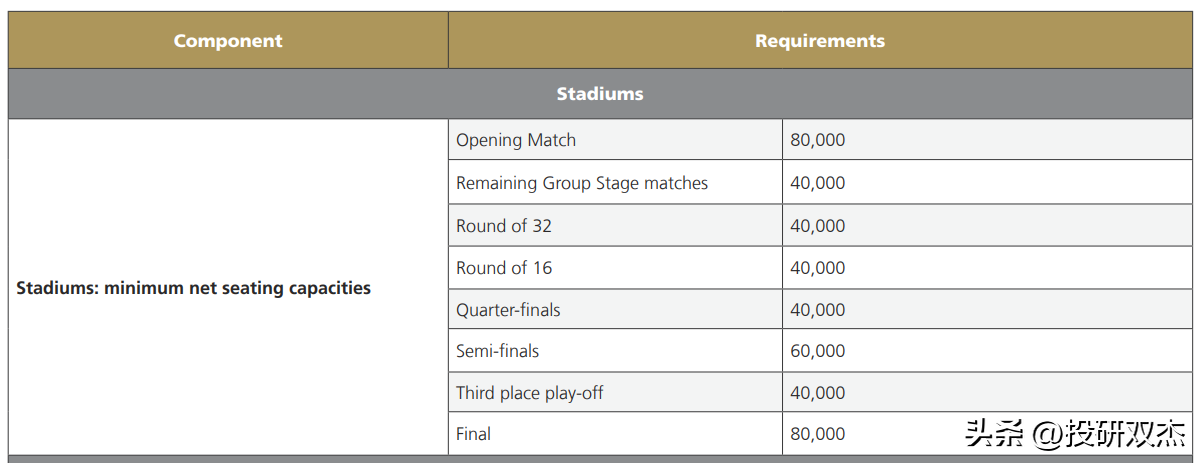The height and width of the screenshot is (463, 1200).
Task: Select the Remaining Group Stage matches cell
Action: [x=615, y=183]
